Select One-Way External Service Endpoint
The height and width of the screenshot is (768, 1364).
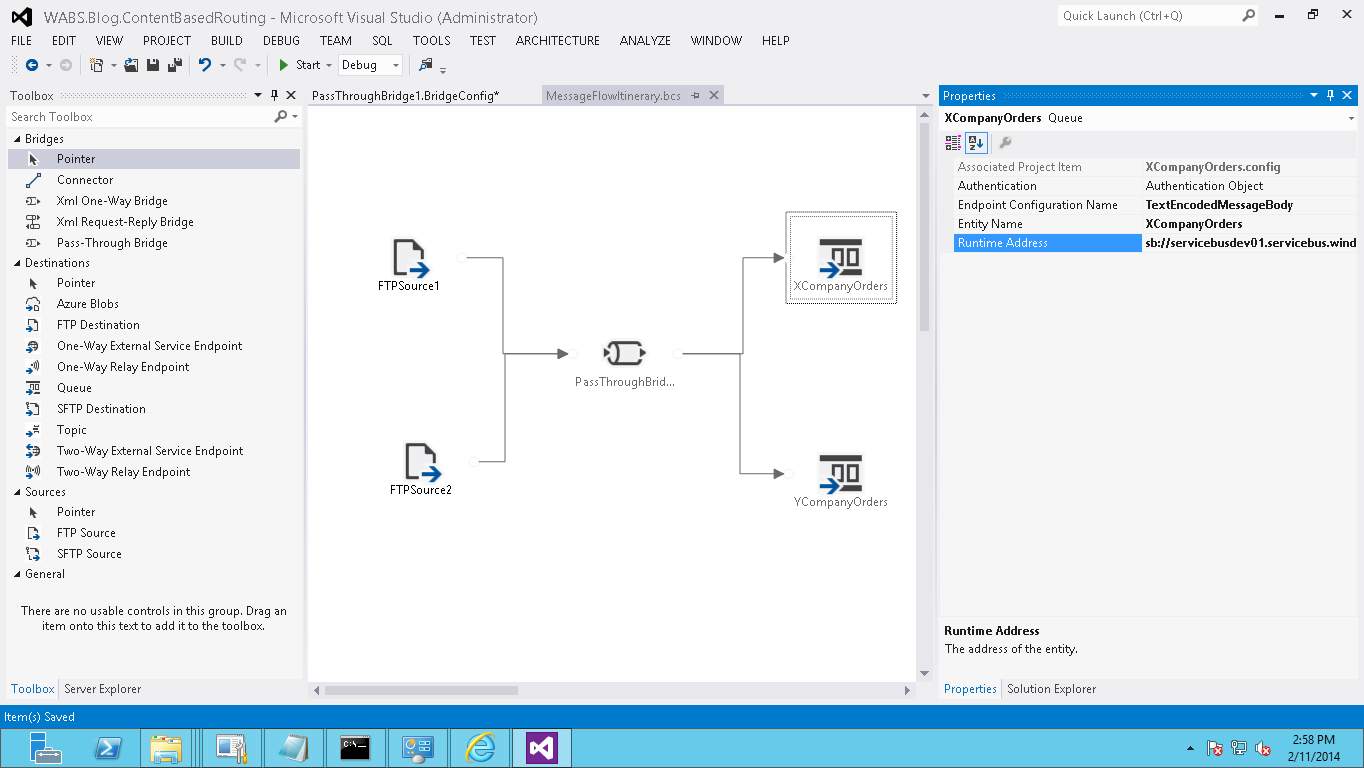[149, 346]
